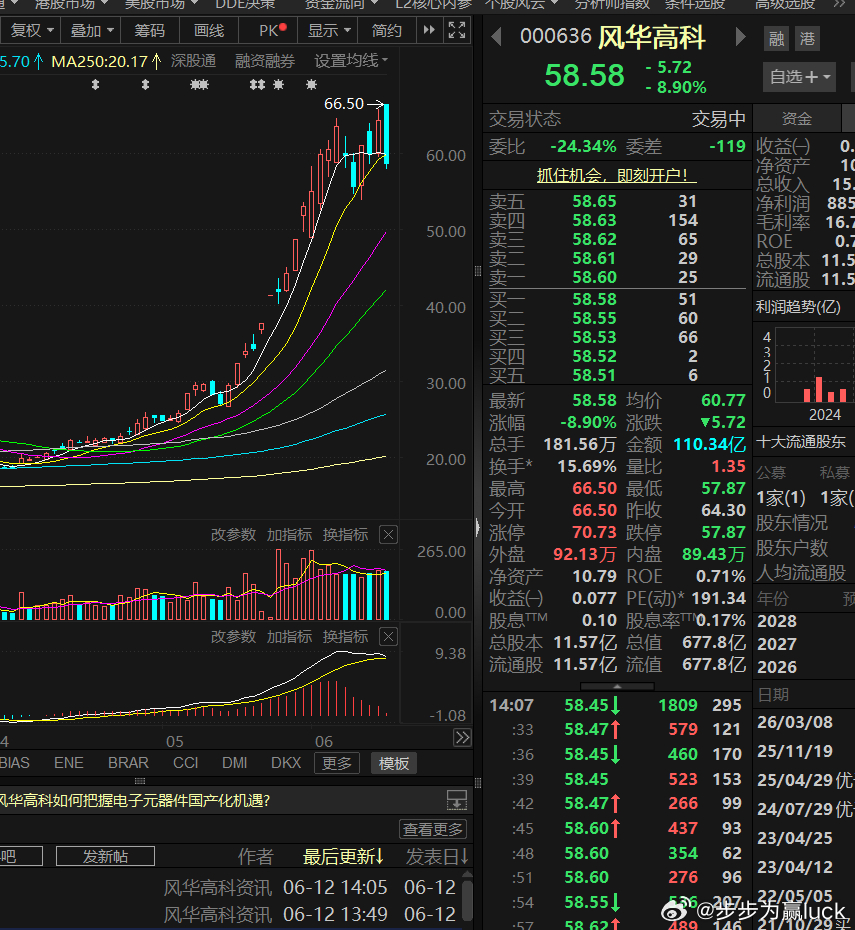Select the DKX indicator tab
855x930 pixels.
pos(286,763)
